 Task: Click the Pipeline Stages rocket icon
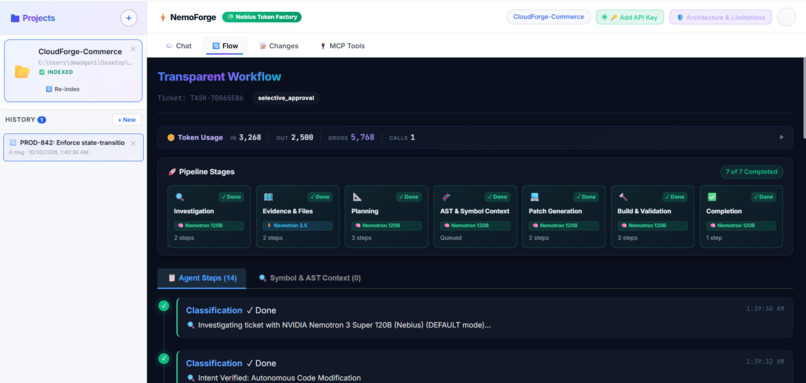pos(172,172)
